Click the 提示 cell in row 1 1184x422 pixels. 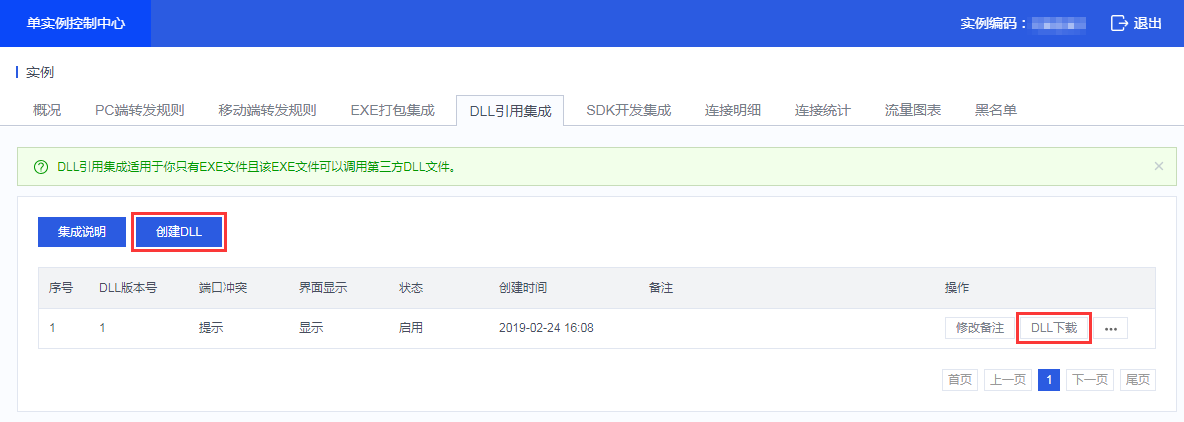coord(211,328)
